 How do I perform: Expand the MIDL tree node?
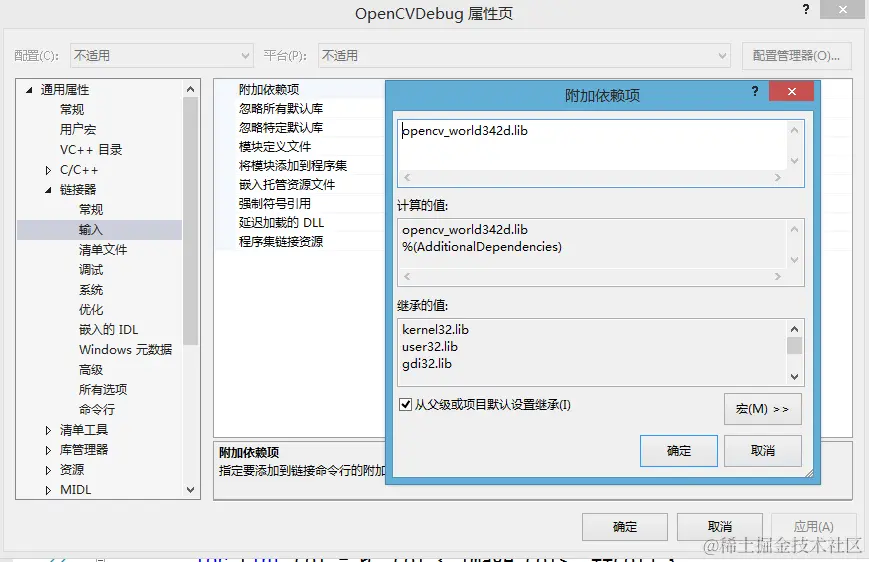(48, 490)
